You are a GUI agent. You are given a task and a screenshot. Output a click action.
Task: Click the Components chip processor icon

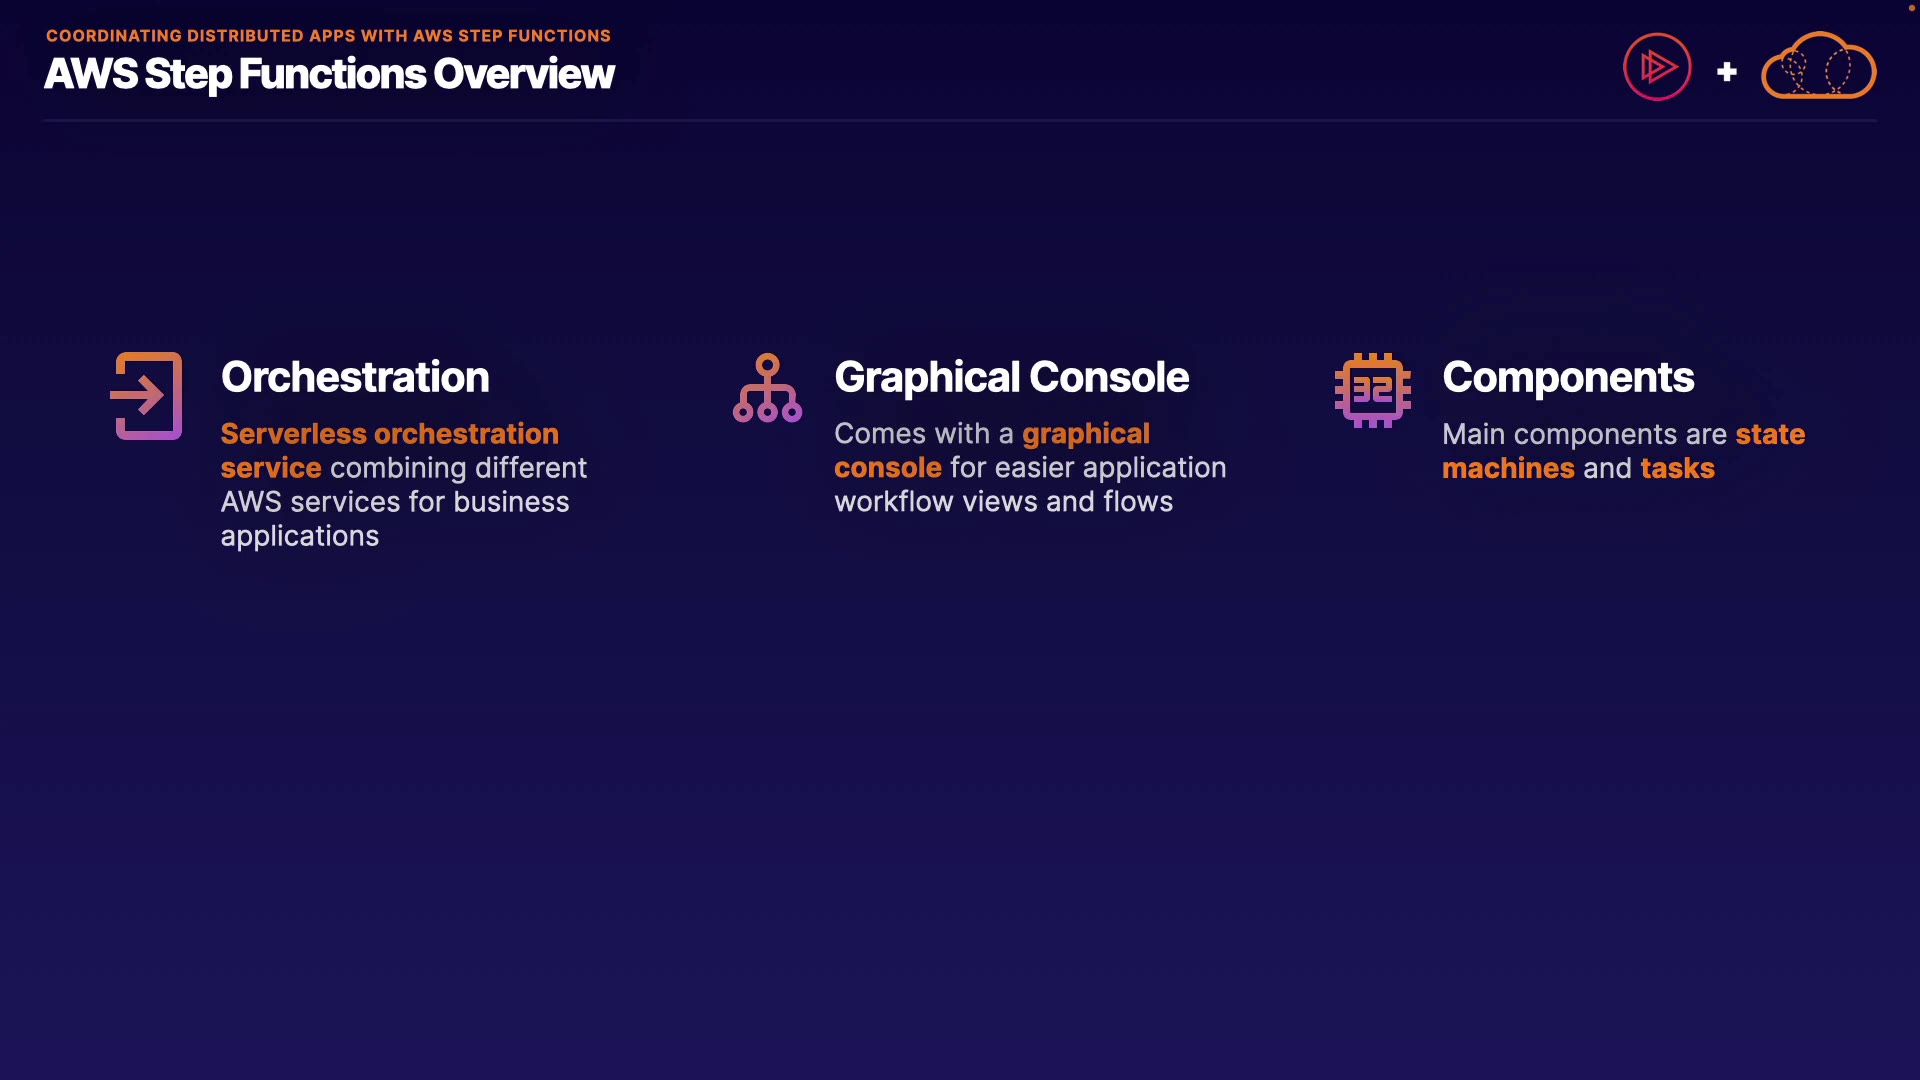pyautogui.click(x=1372, y=390)
